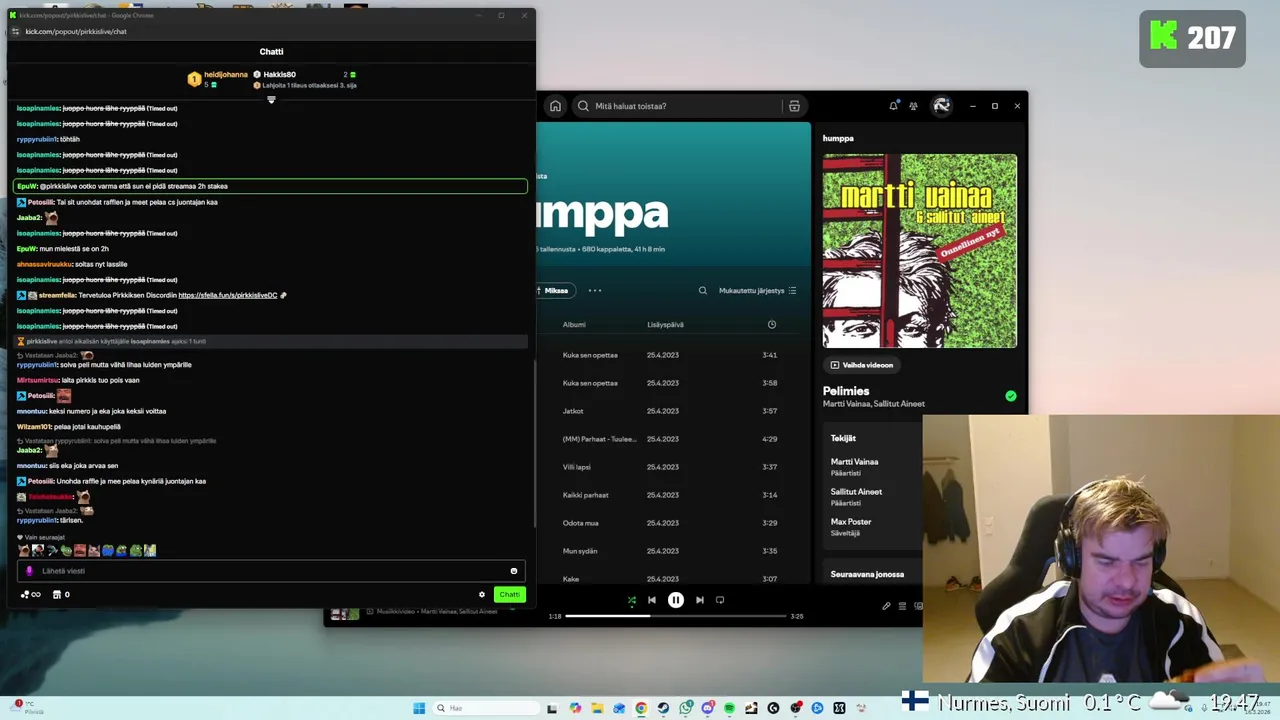Sort by the Albumi column header
Screen dimensions: 1280x720
tap(574, 324)
